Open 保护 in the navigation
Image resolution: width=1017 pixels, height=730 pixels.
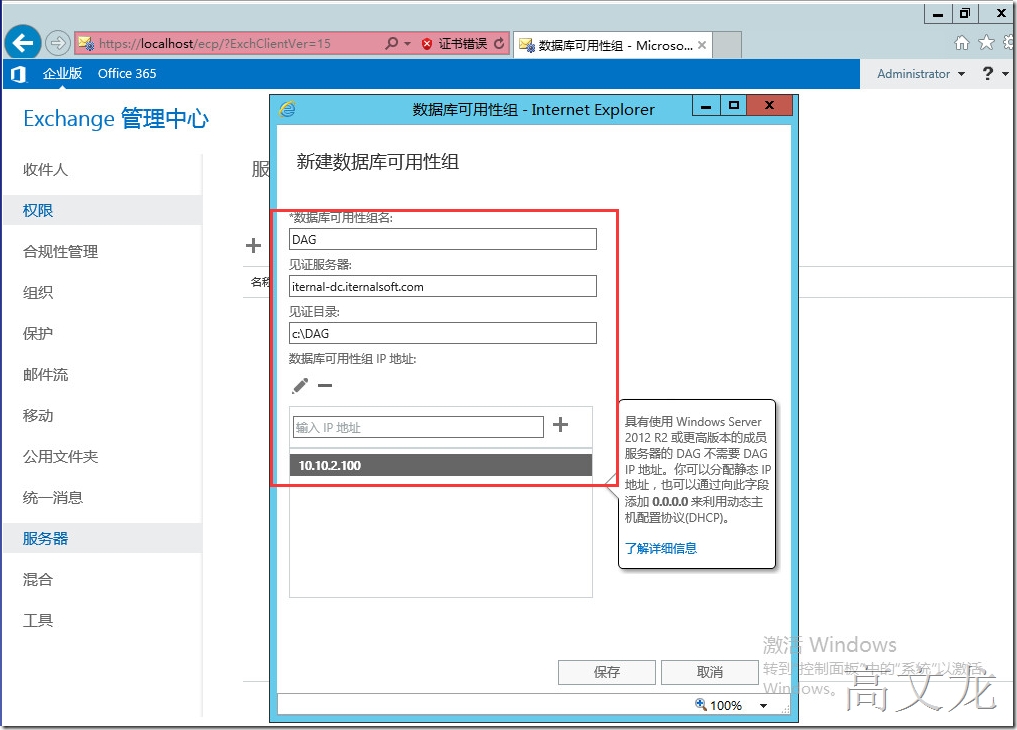pos(38,333)
